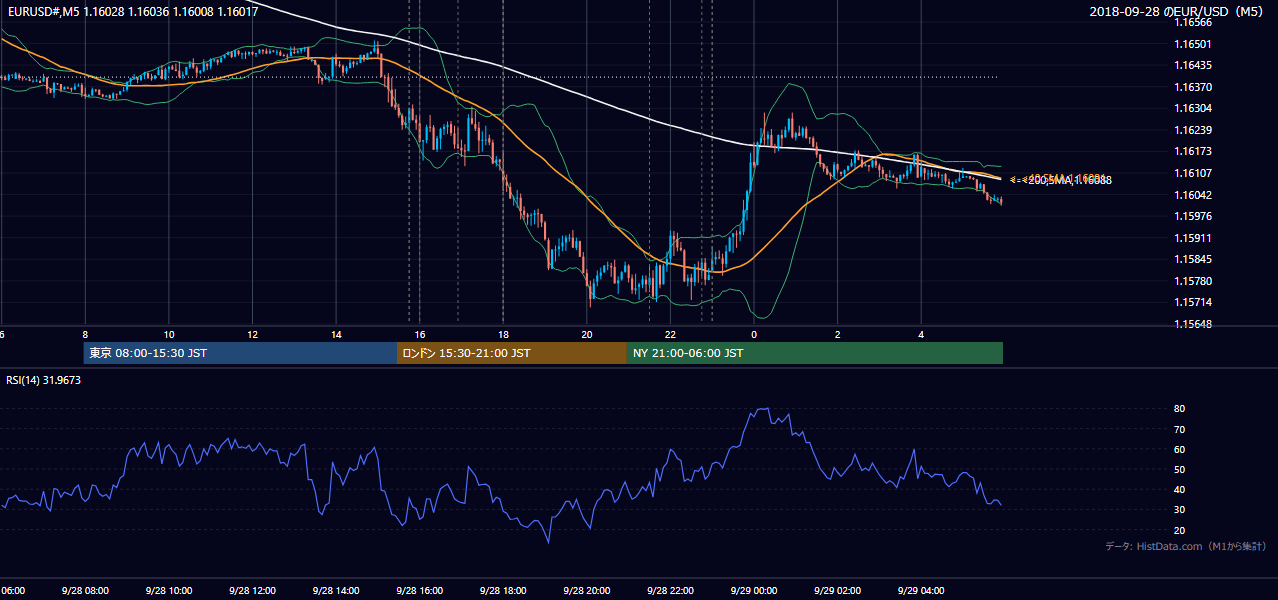
Task: Click the '2018-09-28 のEUR/USD (M5)' chart title
Action: click(1178, 11)
